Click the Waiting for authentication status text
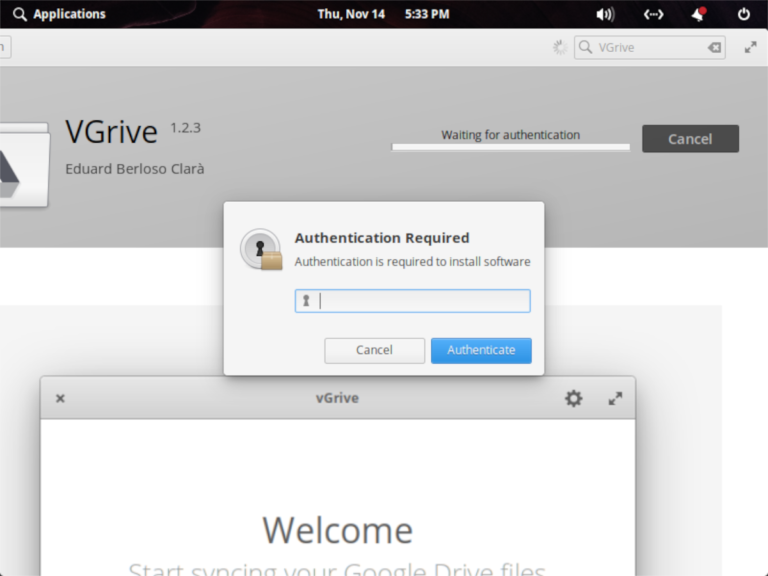 coord(510,135)
